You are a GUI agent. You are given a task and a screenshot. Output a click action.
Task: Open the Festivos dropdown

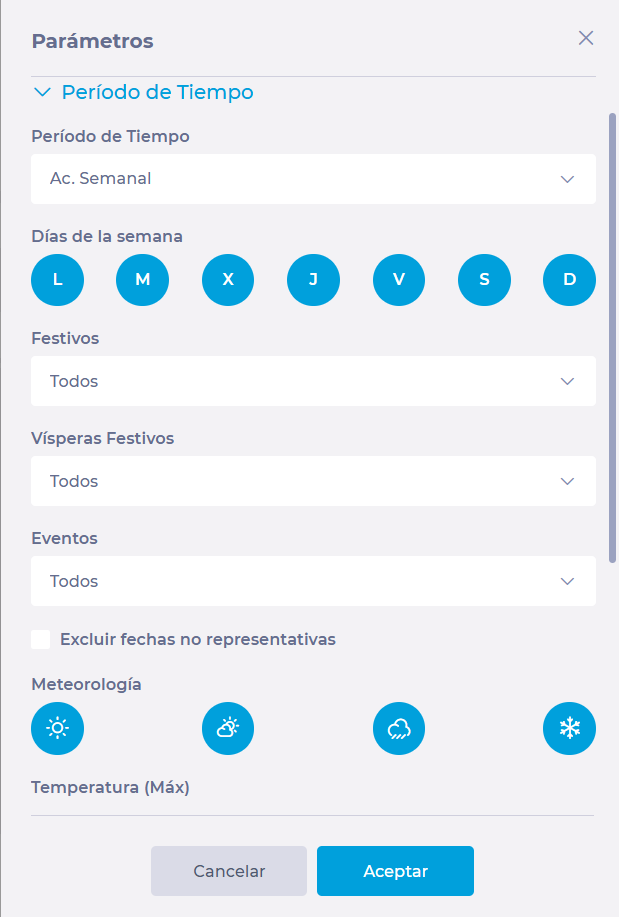[x=313, y=381]
